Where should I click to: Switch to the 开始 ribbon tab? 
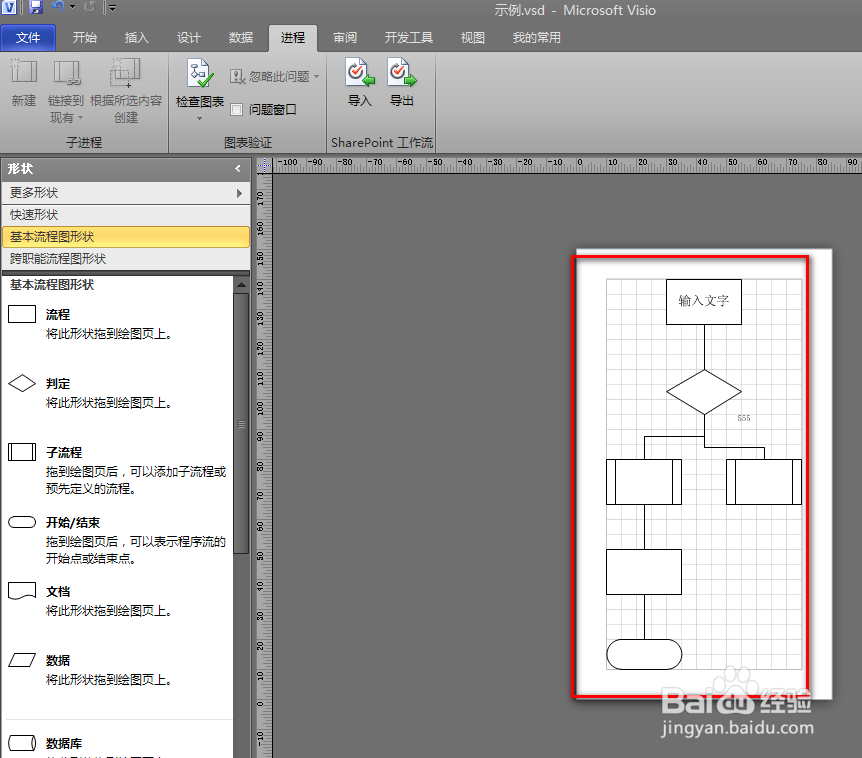point(85,38)
